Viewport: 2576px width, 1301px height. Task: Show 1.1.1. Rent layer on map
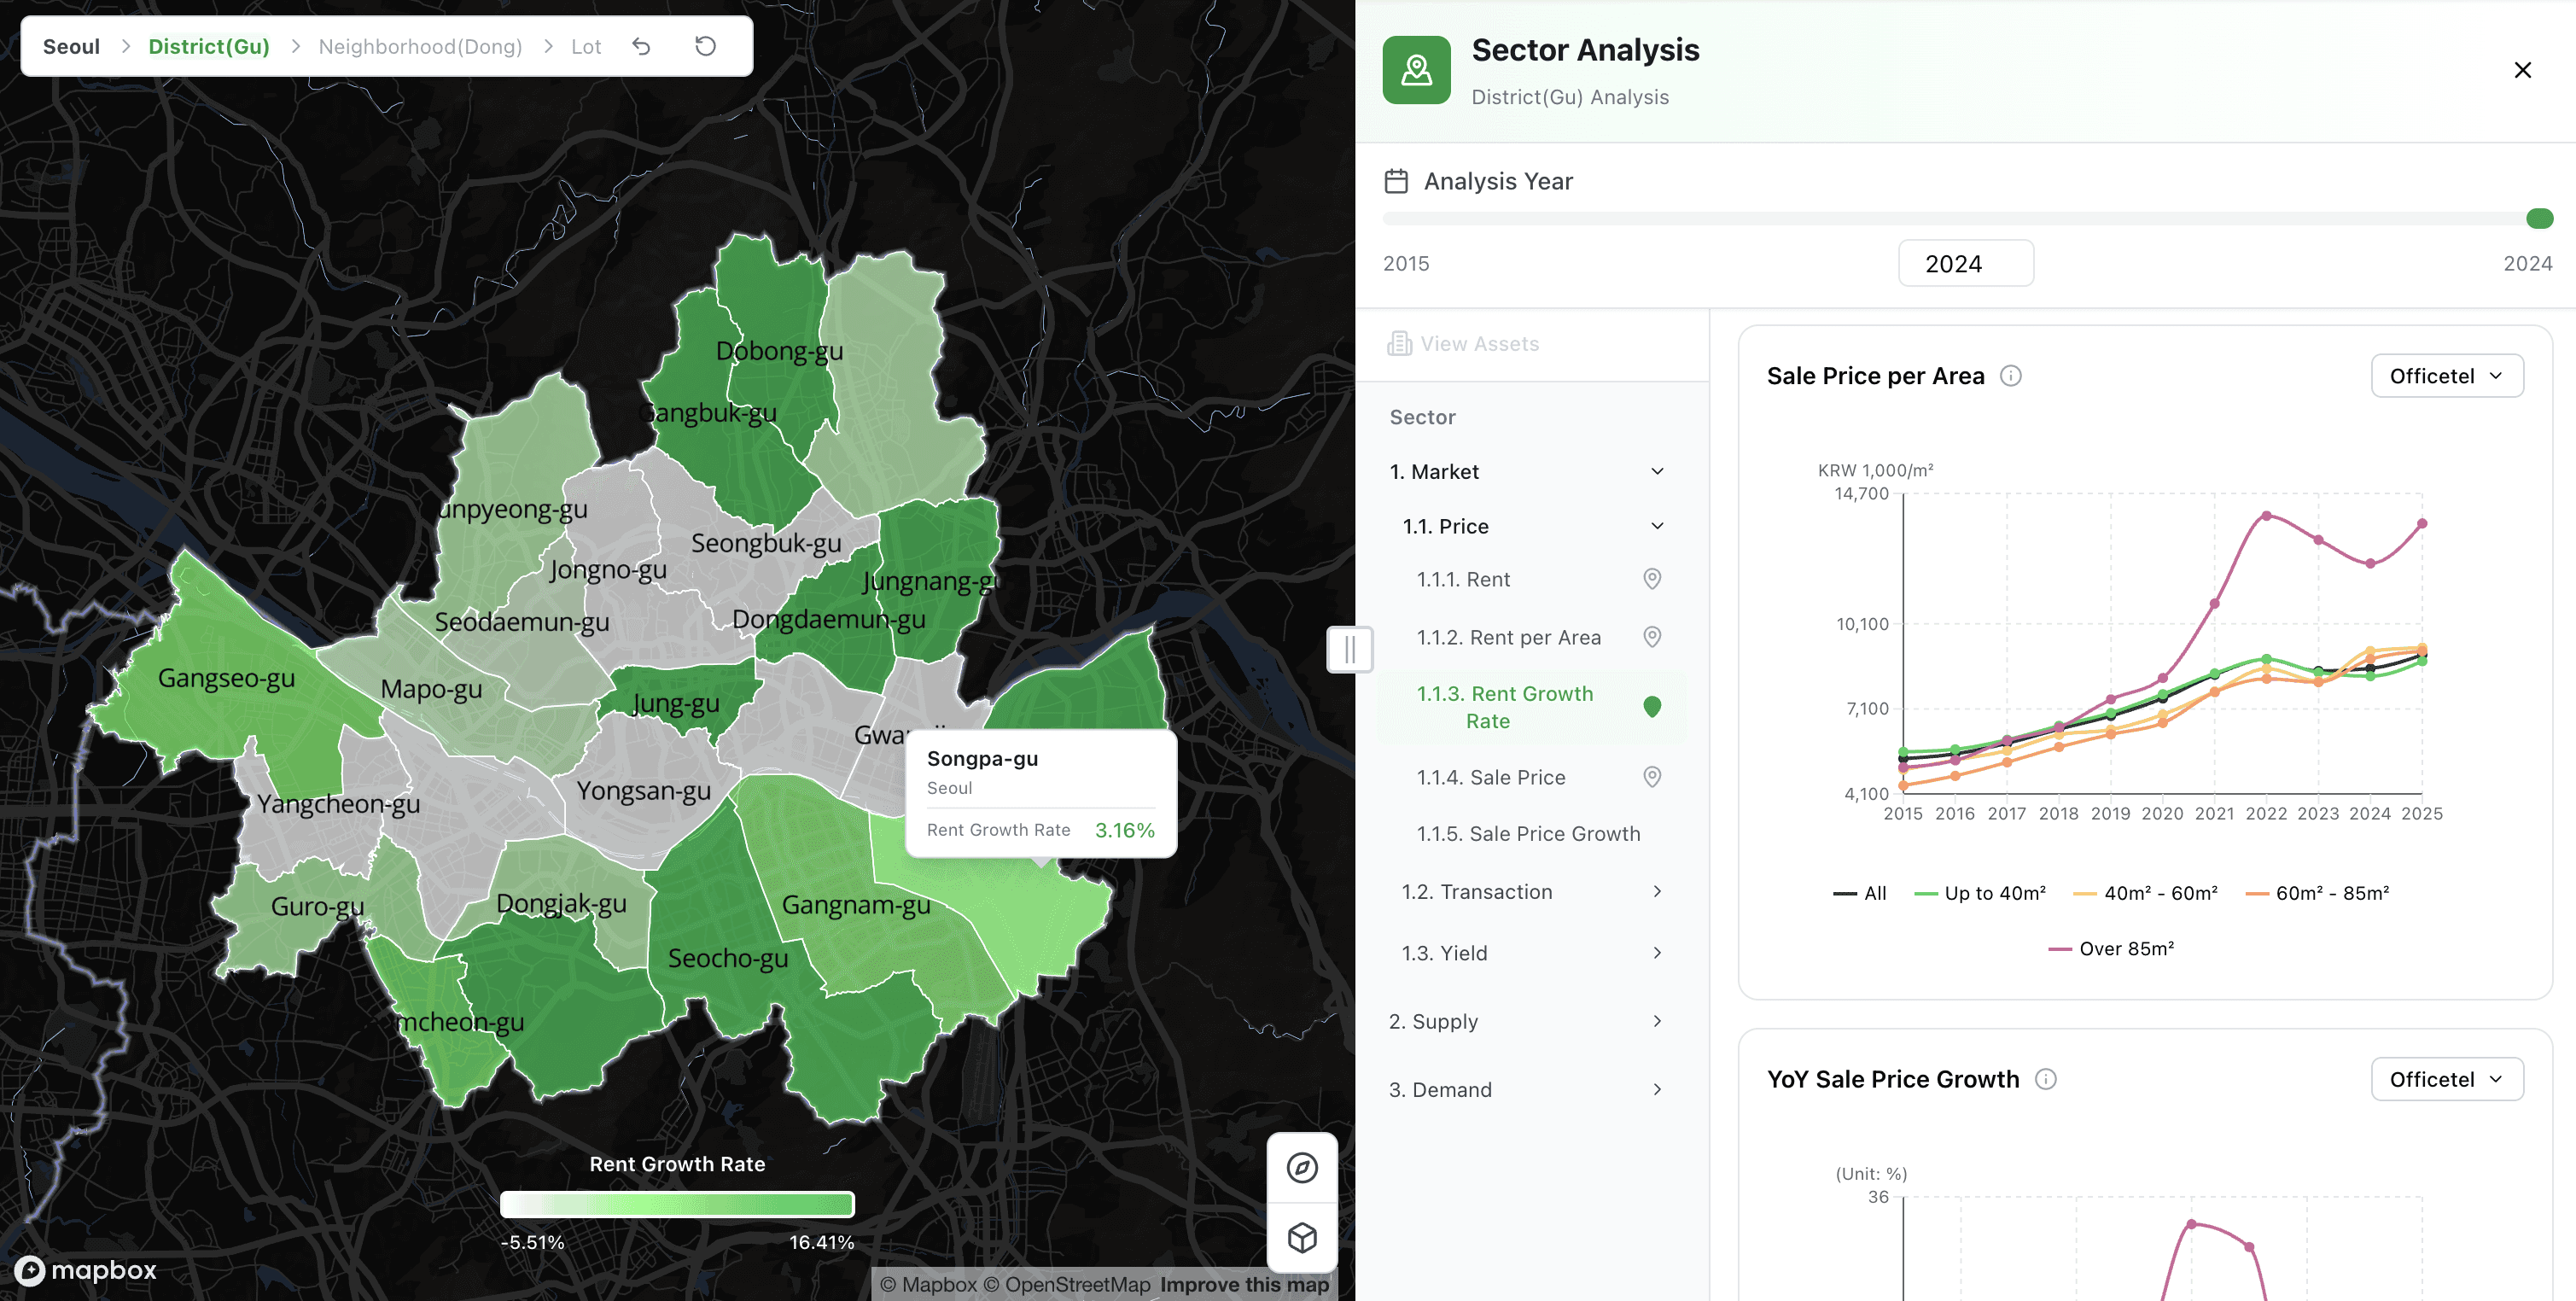coord(1652,579)
